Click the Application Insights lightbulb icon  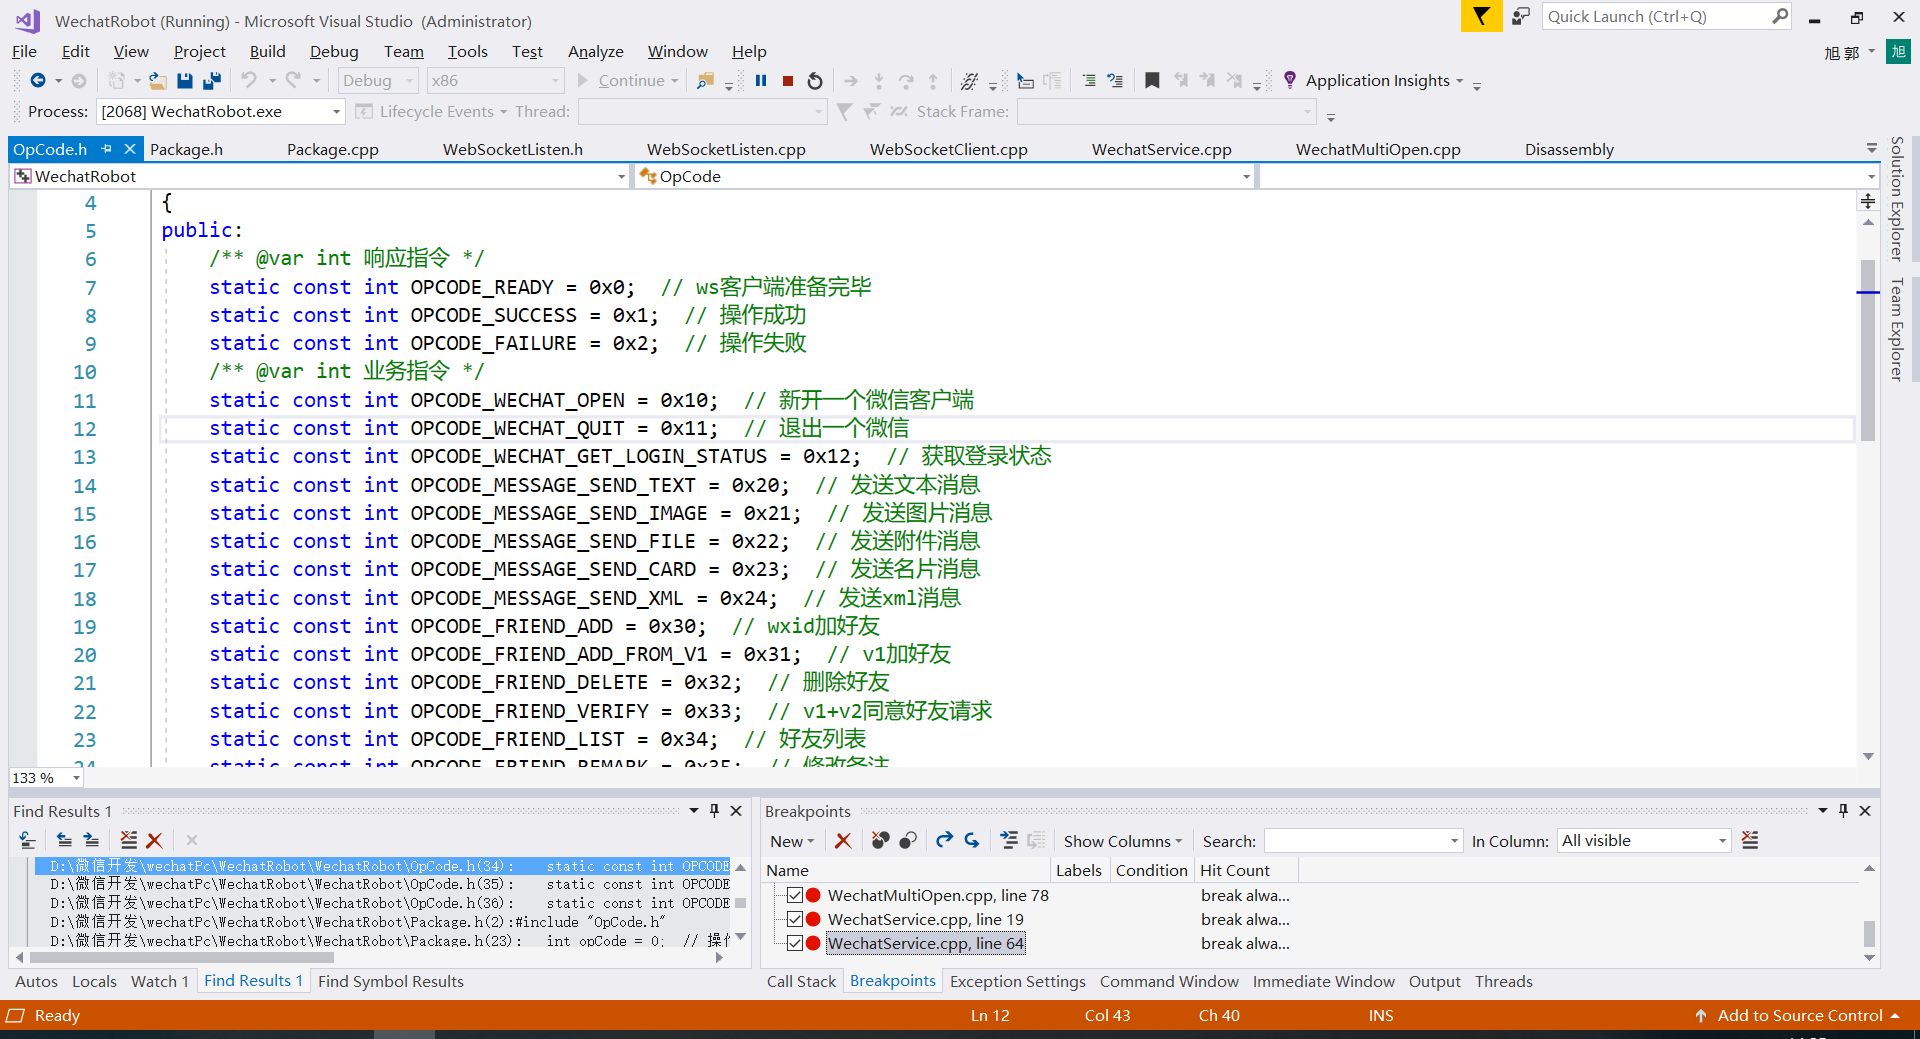(x=1290, y=80)
